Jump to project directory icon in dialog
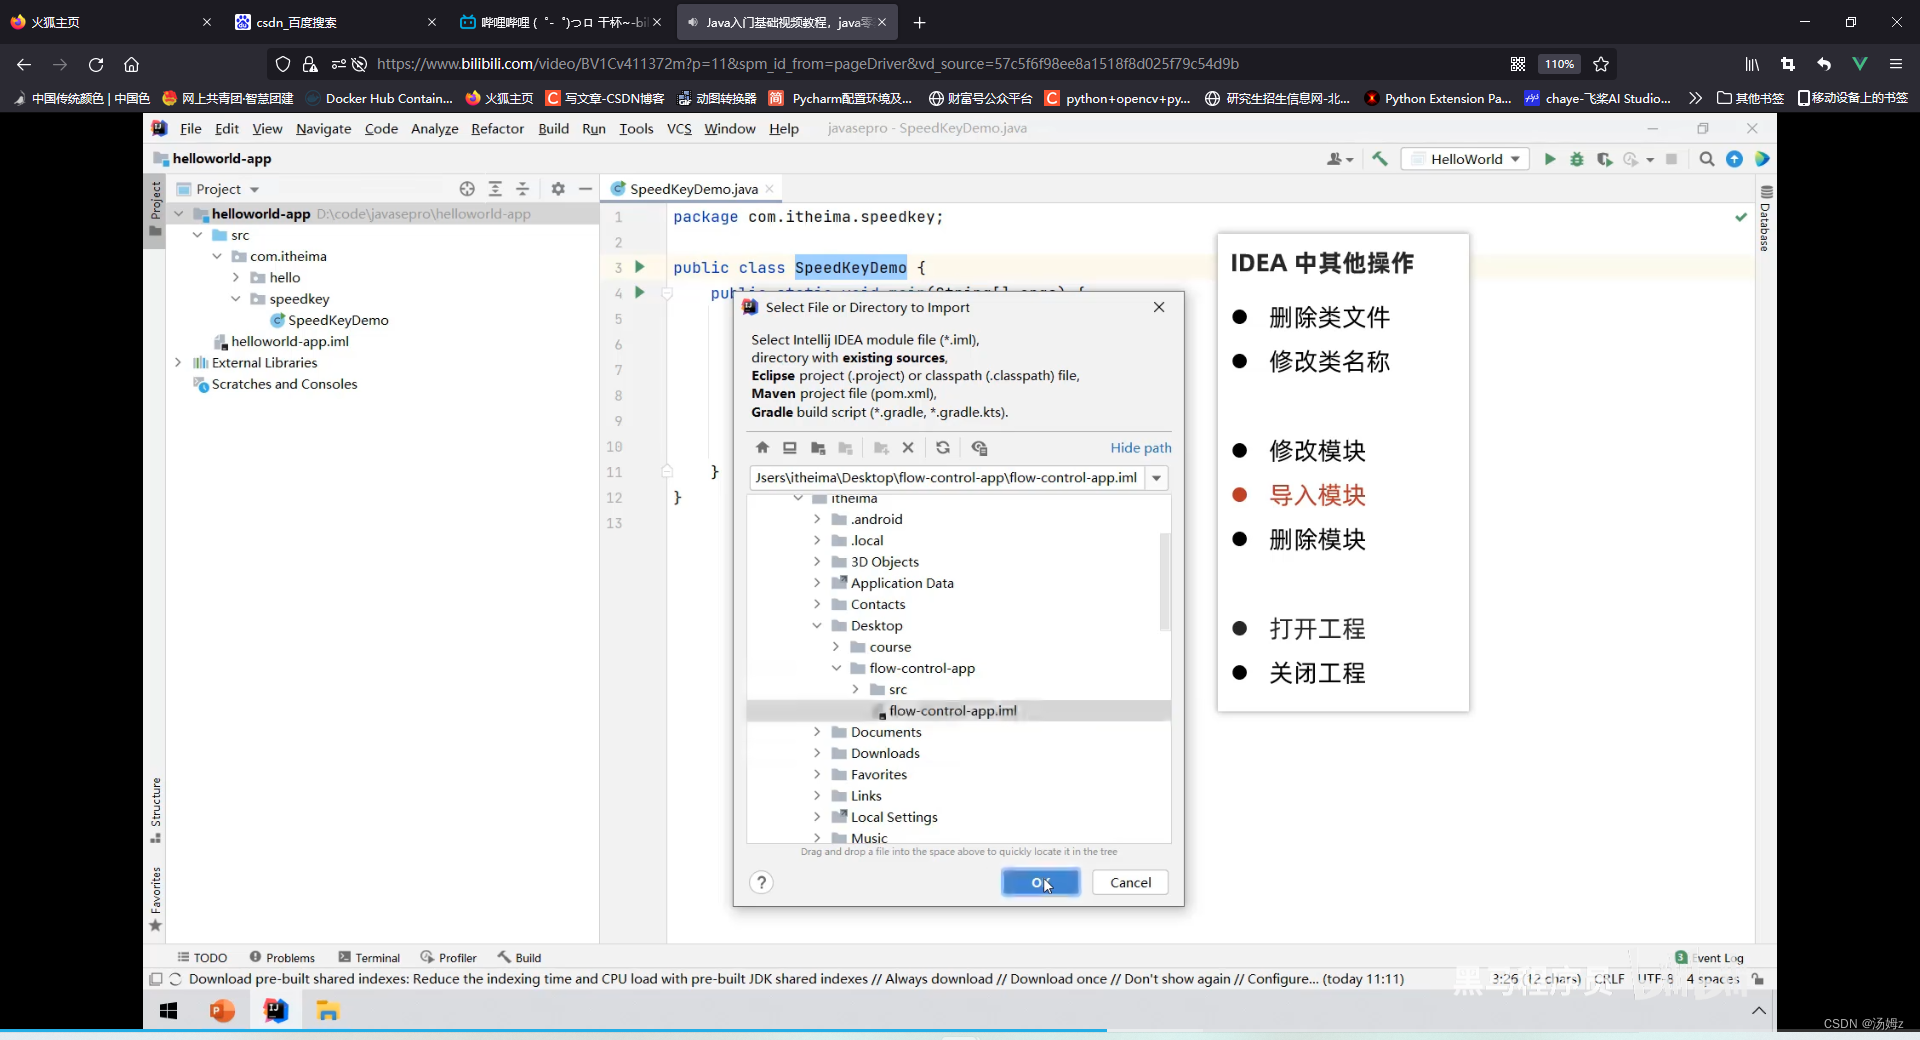Image resolution: width=1920 pixels, height=1040 pixels. (x=818, y=448)
